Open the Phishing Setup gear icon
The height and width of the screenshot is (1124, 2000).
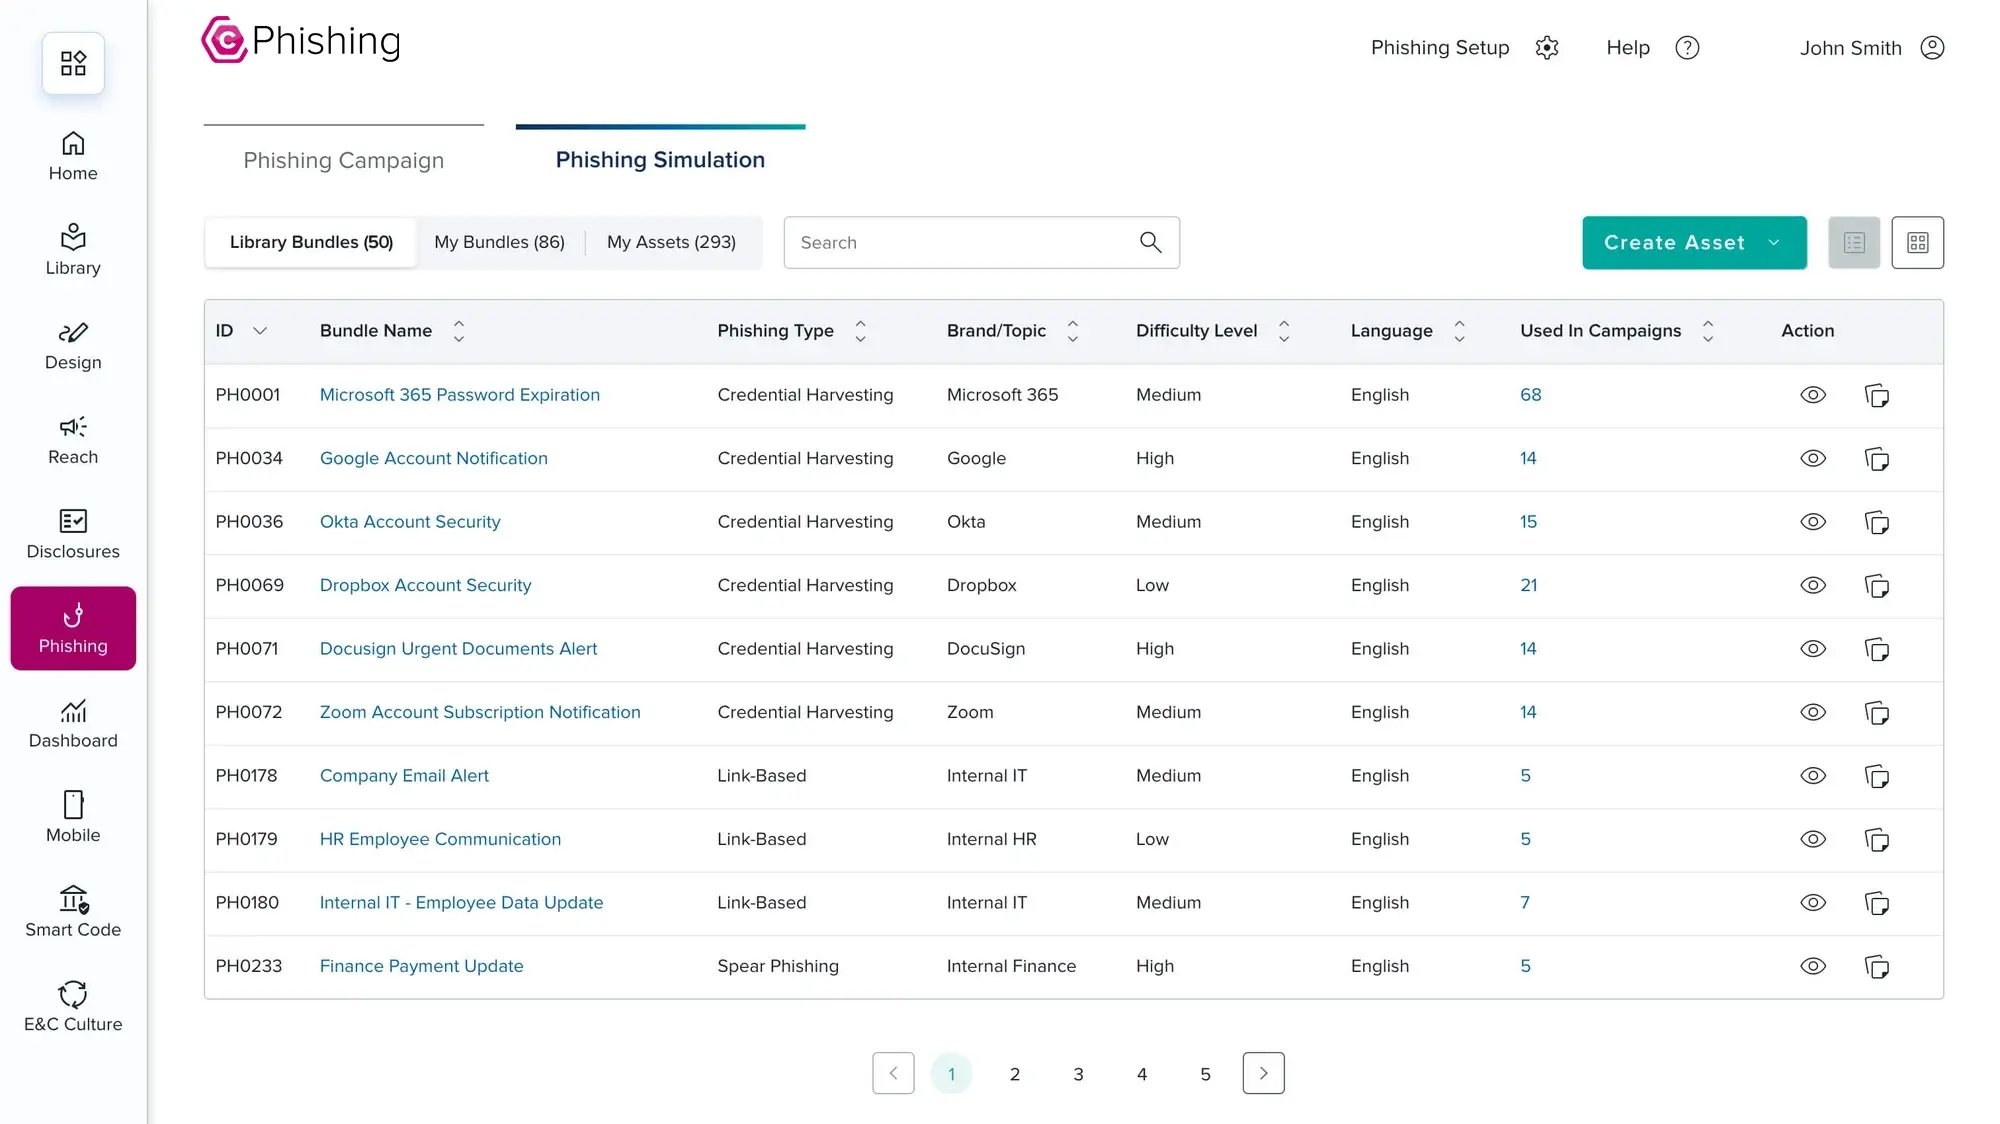1546,47
